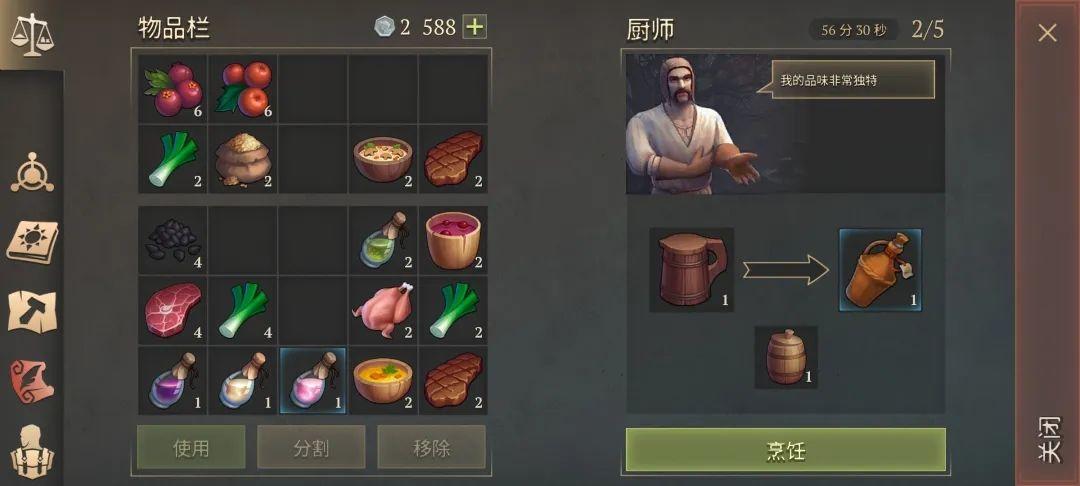Viewport: 1080px width, 486px height.
Task: Click the 分割 (Split) button
Action: click(x=311, y=447)
